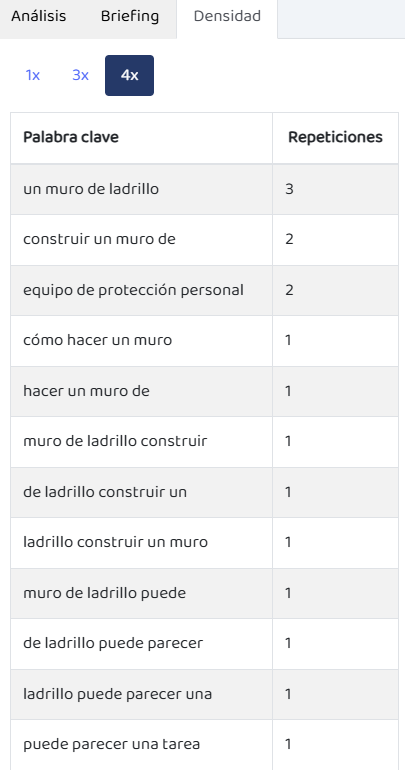Select the 'cómo hacer un muro' row
The height and width of the screenshot is (770, 405).
[204, 341]
